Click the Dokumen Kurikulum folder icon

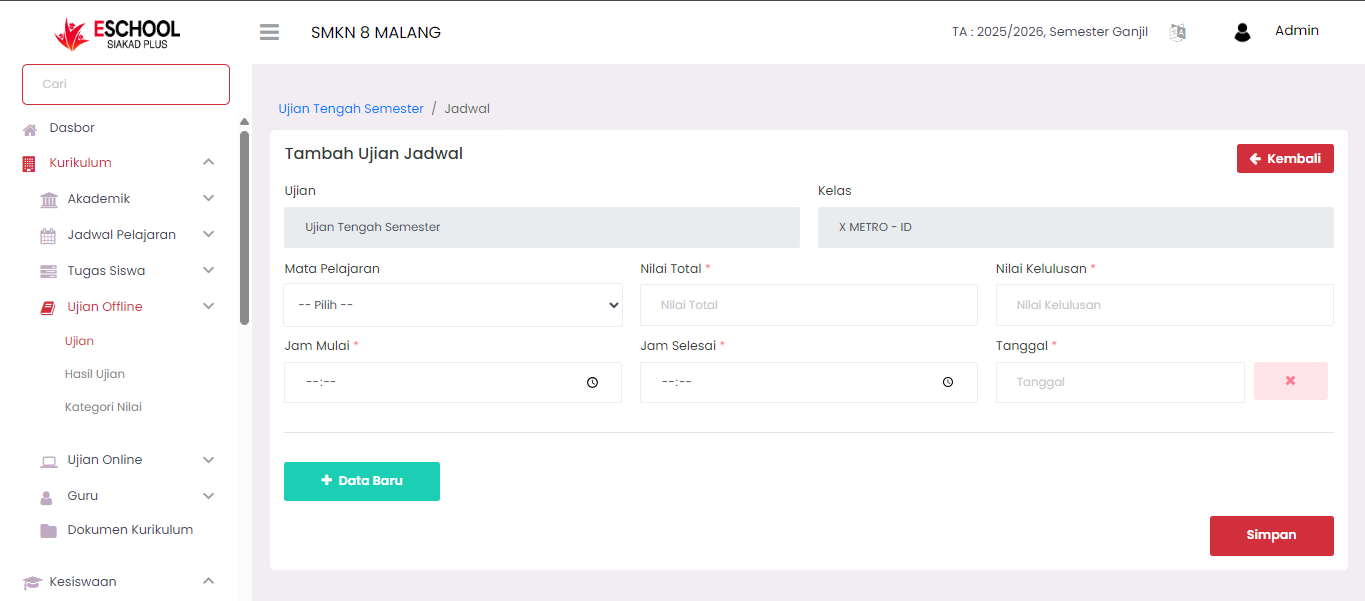[x=48, y=531]
